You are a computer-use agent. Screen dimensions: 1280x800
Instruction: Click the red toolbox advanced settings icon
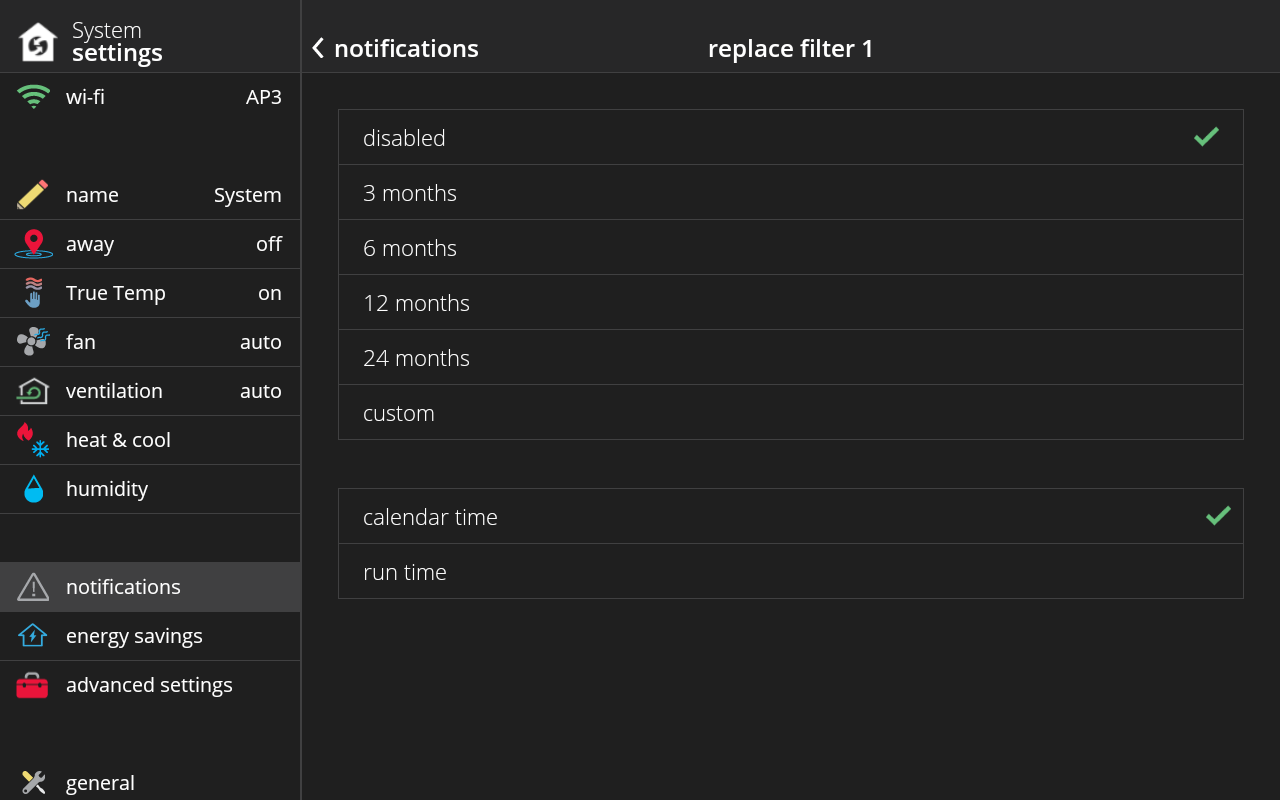(x=32, y=685)
